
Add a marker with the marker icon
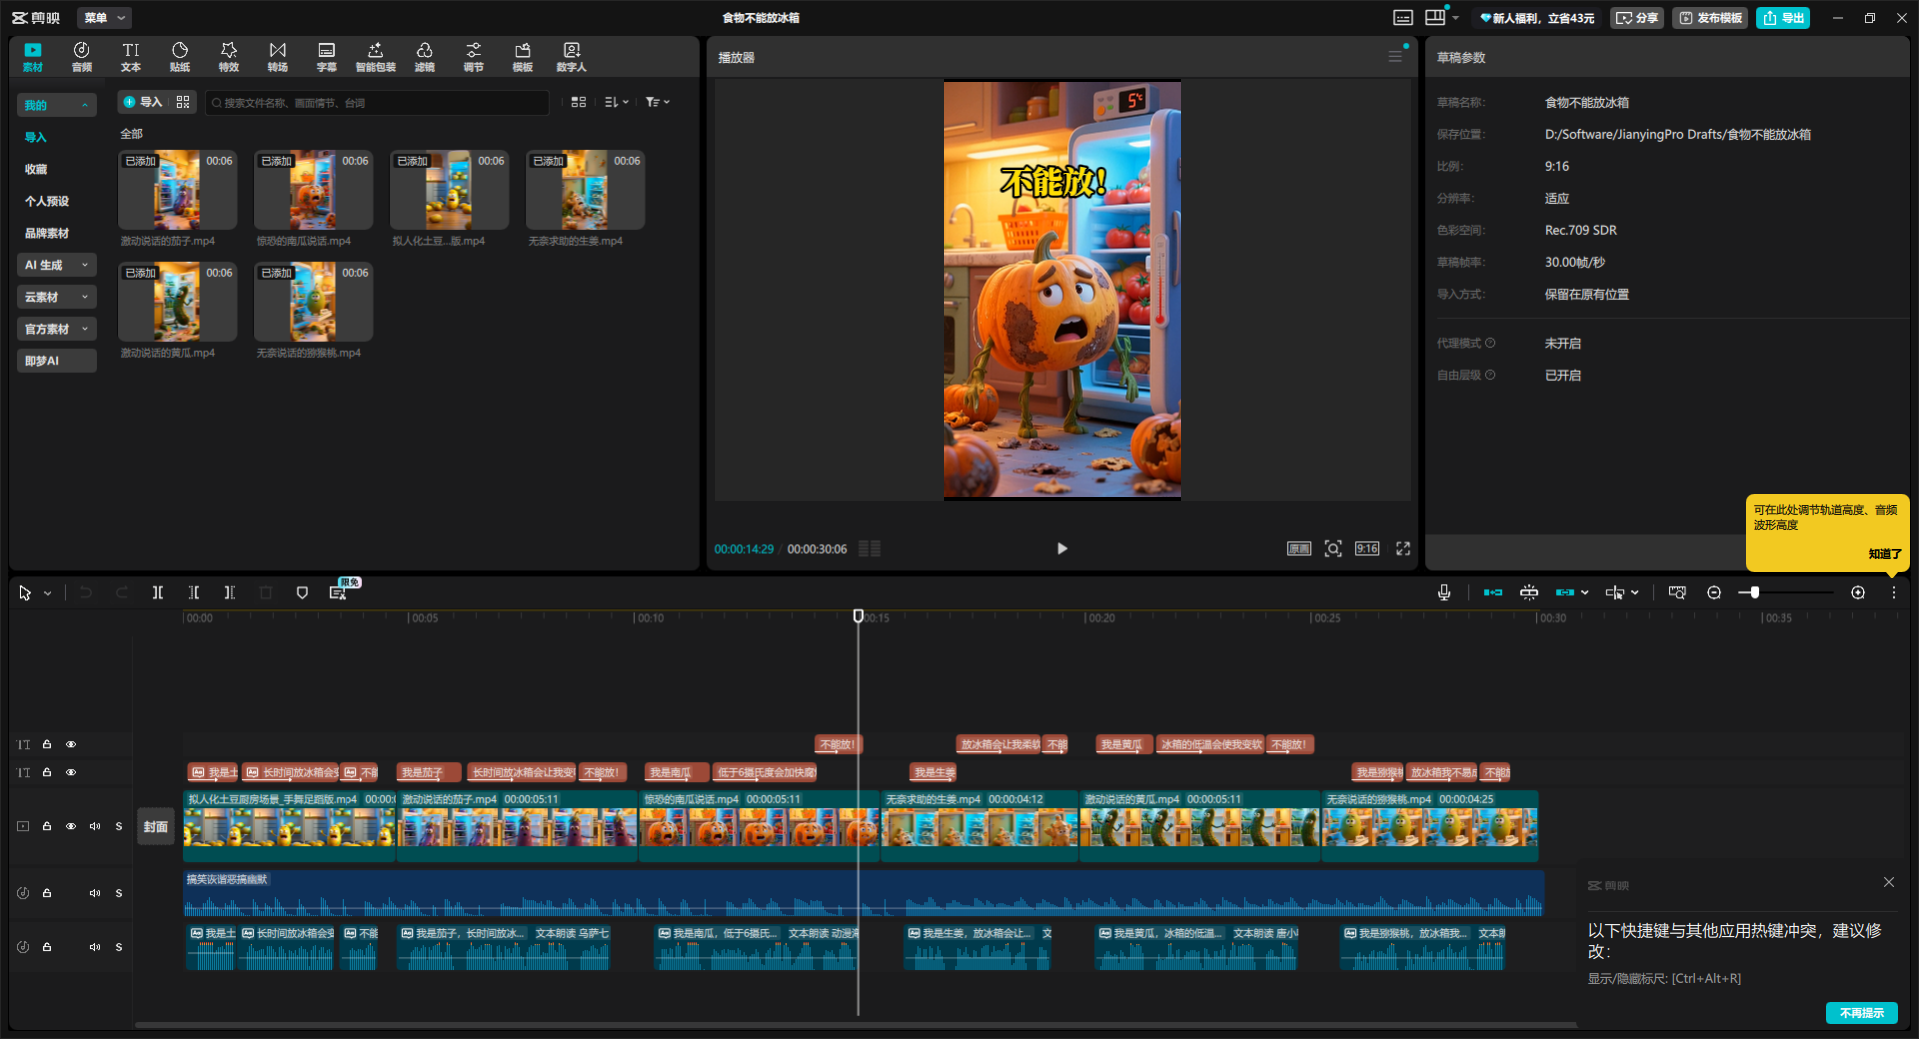pos(302,593)
